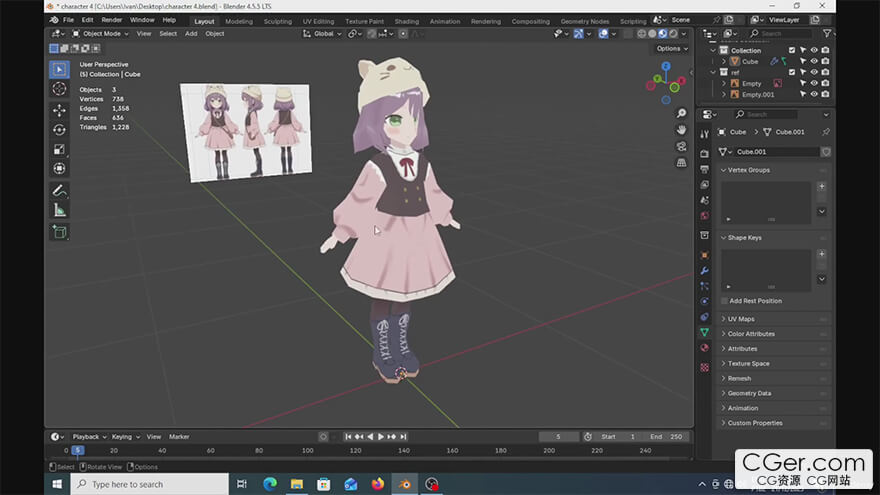The height and width of the screenshot is (495, 880).
Task: Select the Cursor tool in the toolbar
Action: click(x=59, y=89)
